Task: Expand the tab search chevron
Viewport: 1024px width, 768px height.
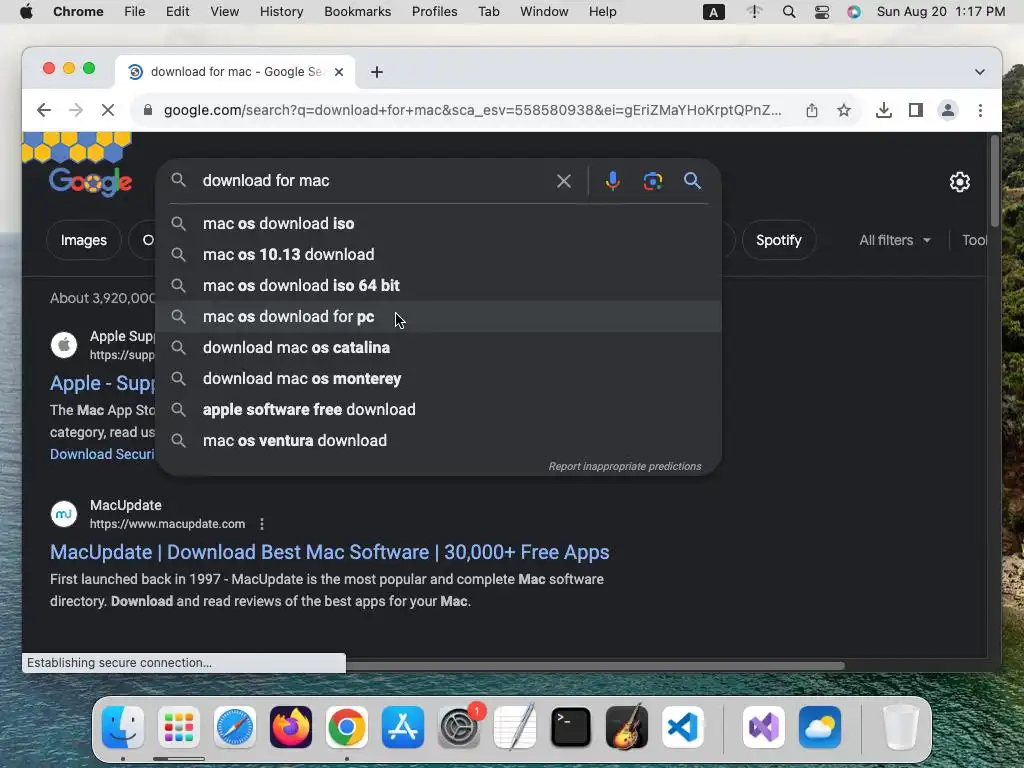Action: [980, 72]
